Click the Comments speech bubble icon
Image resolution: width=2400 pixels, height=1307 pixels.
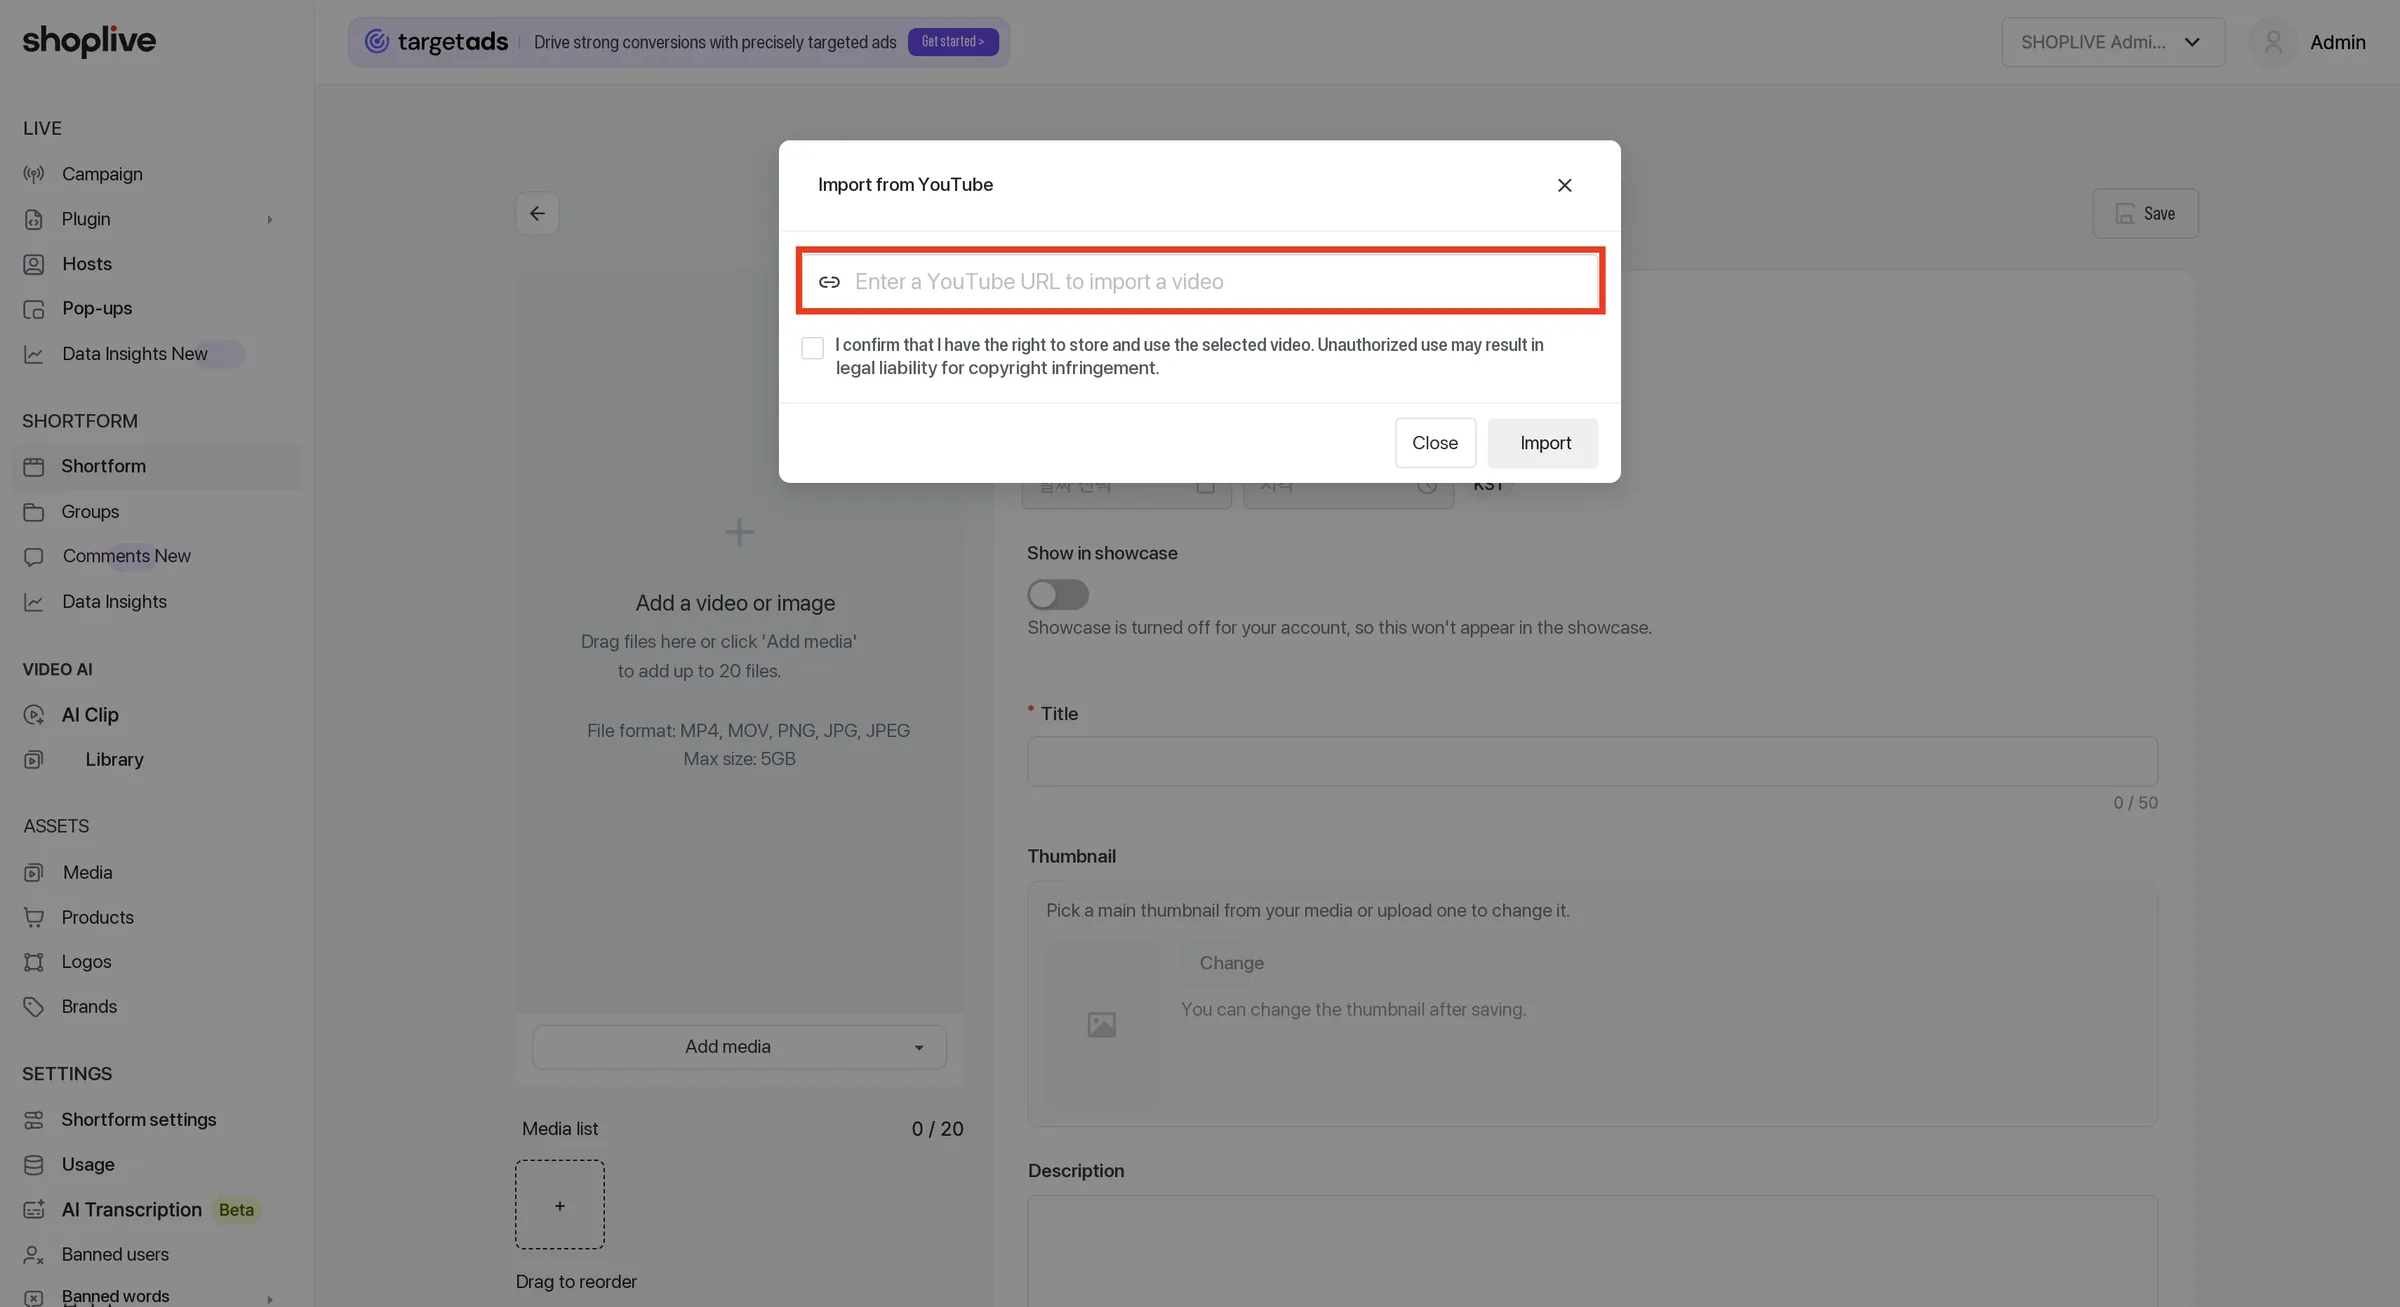34,557
